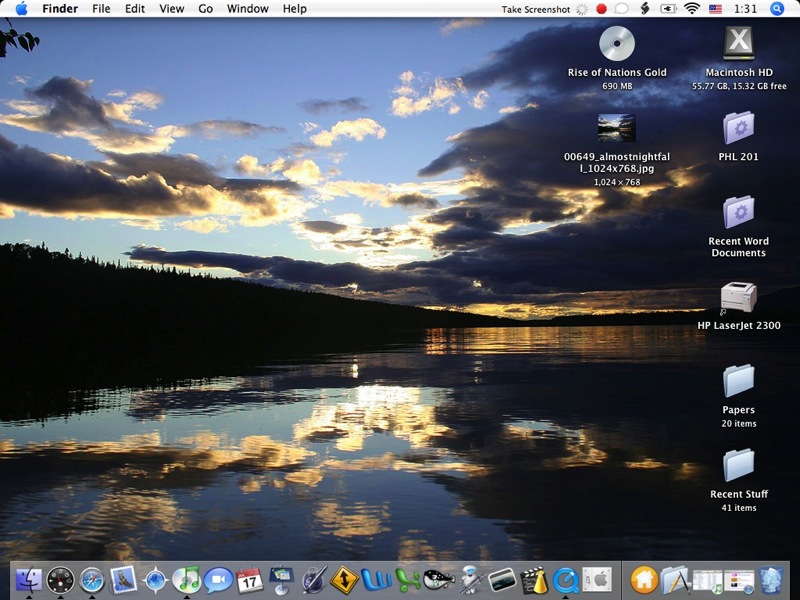The image size is (800, 600).
Task: Open the Wi-Fi AirPort status menu
Action: click(x=692, y=9)
